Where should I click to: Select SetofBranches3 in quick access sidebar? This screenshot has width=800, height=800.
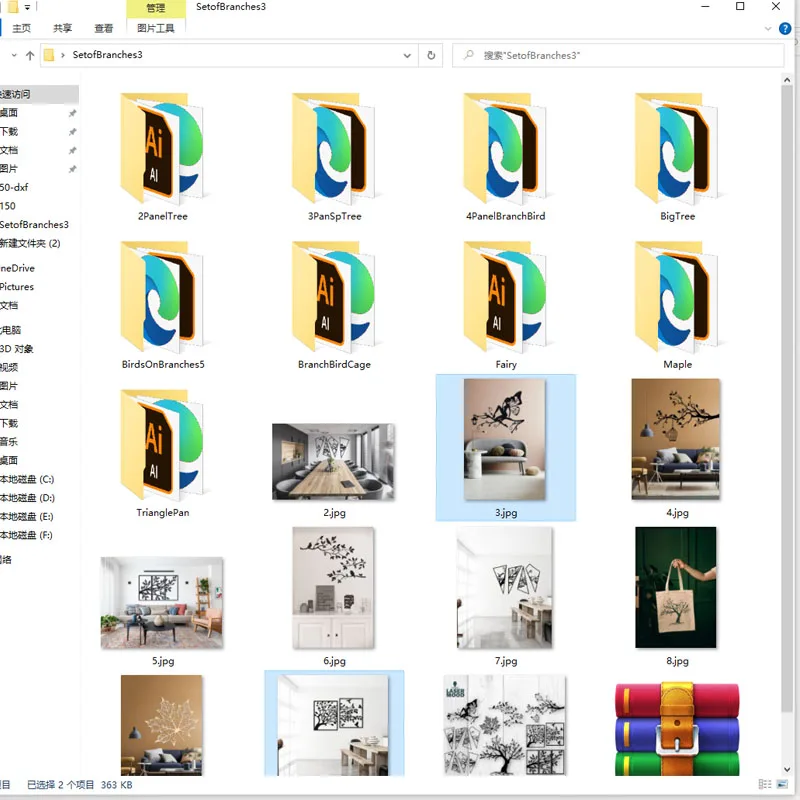[34, 224]
